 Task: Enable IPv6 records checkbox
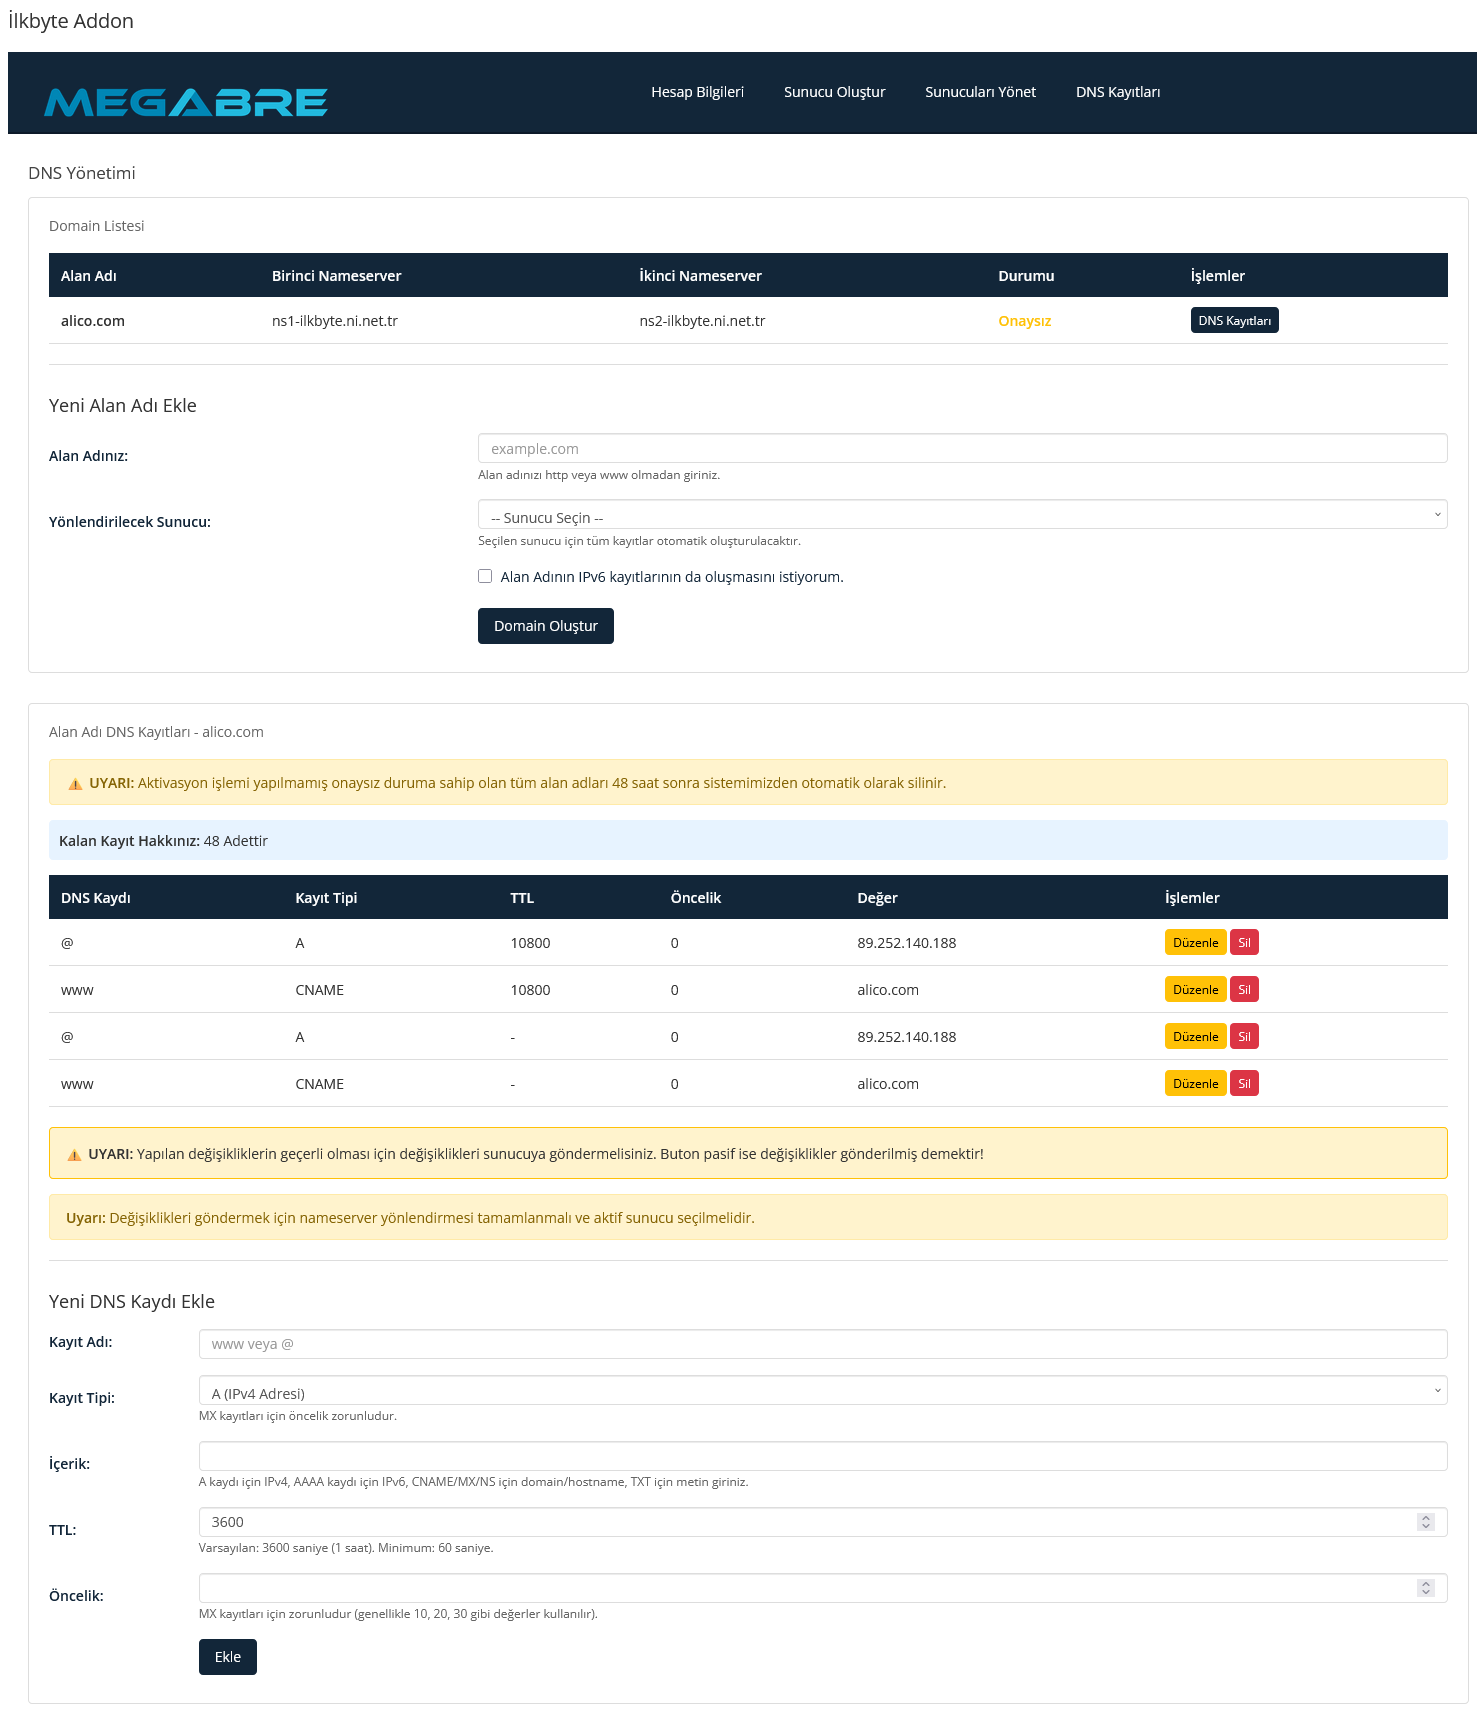[485, 576]
